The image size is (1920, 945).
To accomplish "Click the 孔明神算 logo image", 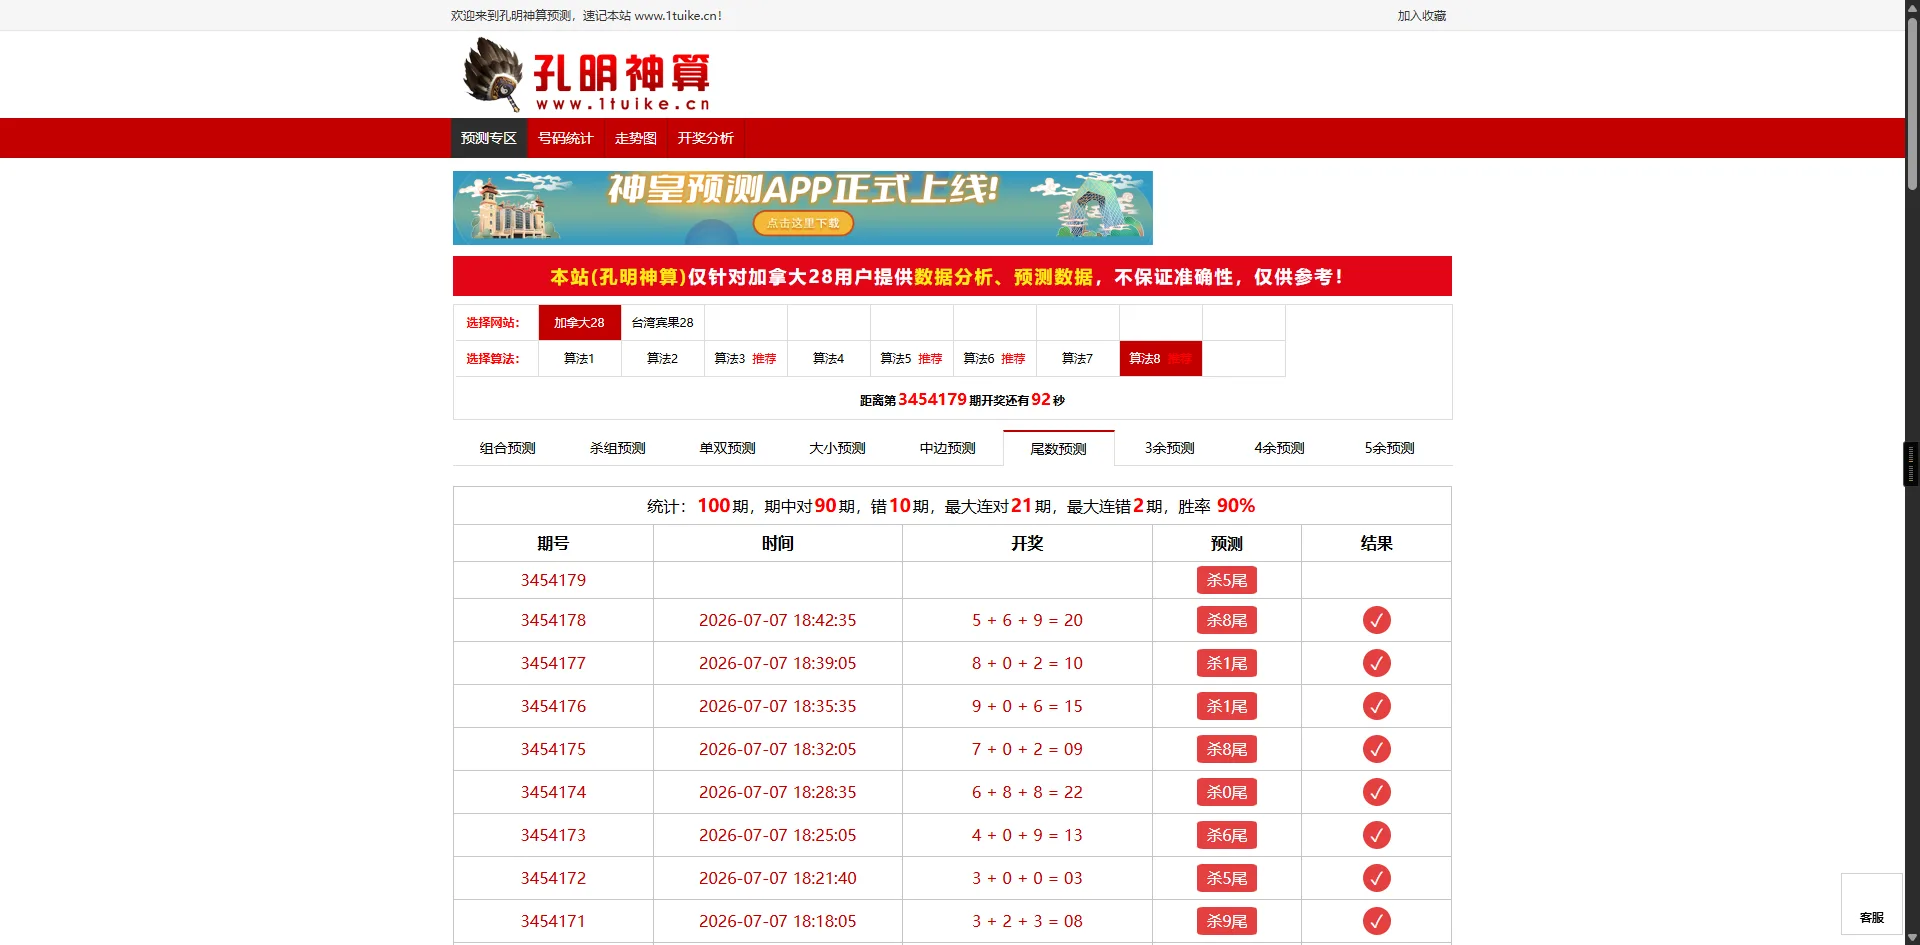I will point(587,75).
